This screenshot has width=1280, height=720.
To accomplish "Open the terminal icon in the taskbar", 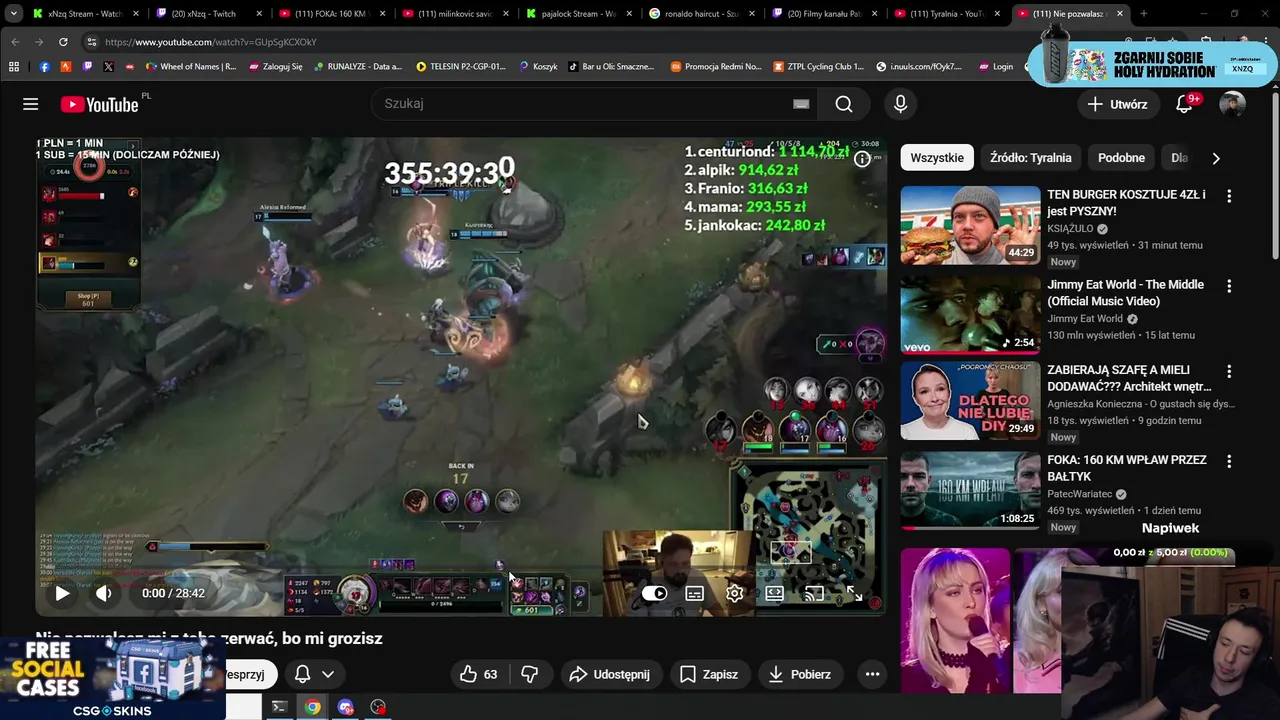I will pos(279,707).
